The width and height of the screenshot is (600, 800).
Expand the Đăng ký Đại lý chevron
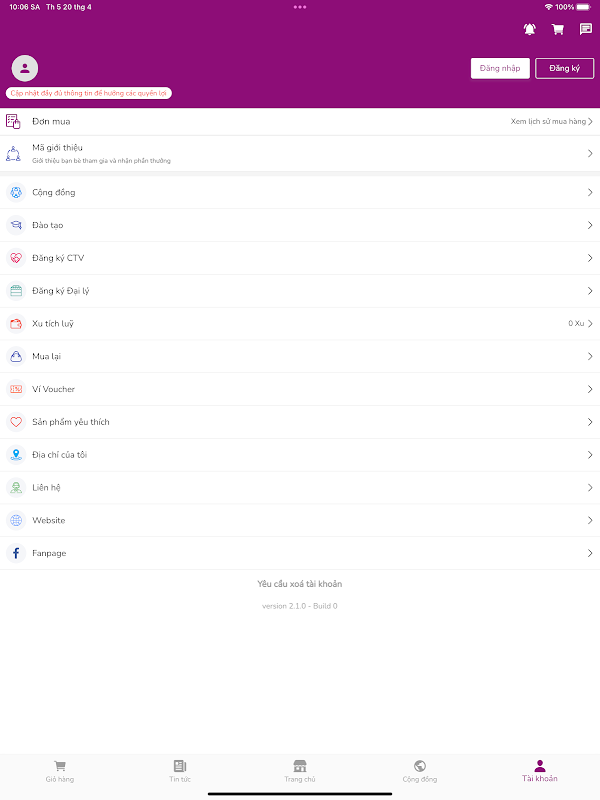click(x=590, y=291)
